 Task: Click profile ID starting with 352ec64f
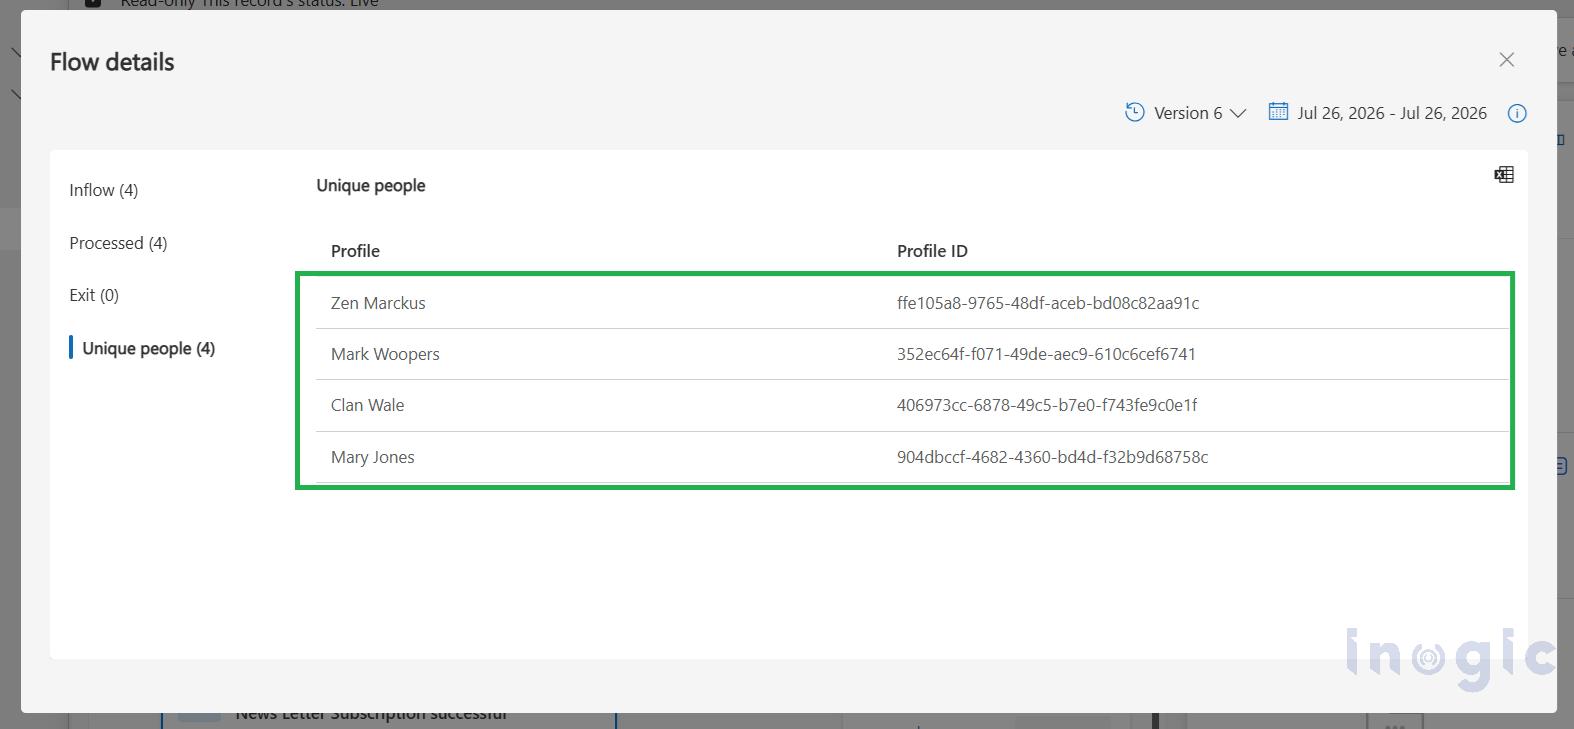pyautogui.click(x=1046, y=354)
